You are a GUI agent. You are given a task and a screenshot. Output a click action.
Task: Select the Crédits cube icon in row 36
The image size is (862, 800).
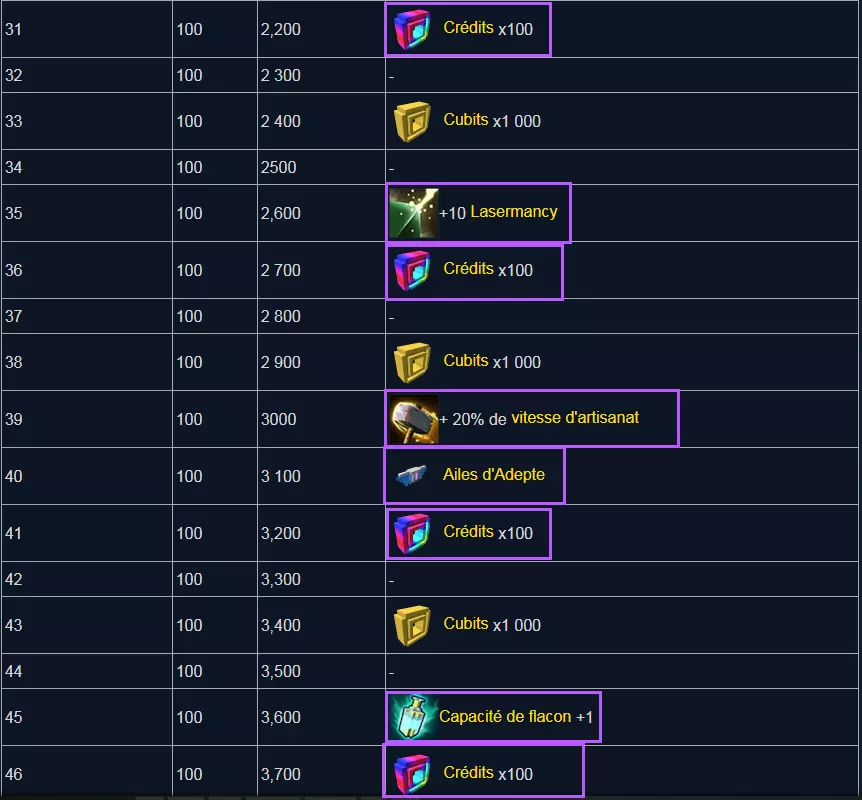tap(412, 270)
